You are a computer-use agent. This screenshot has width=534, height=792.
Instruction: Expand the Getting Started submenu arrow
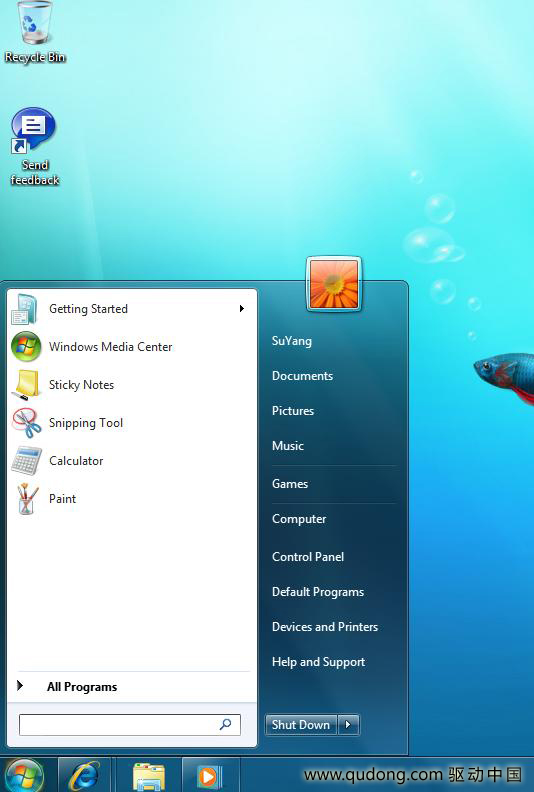point(242,309)
